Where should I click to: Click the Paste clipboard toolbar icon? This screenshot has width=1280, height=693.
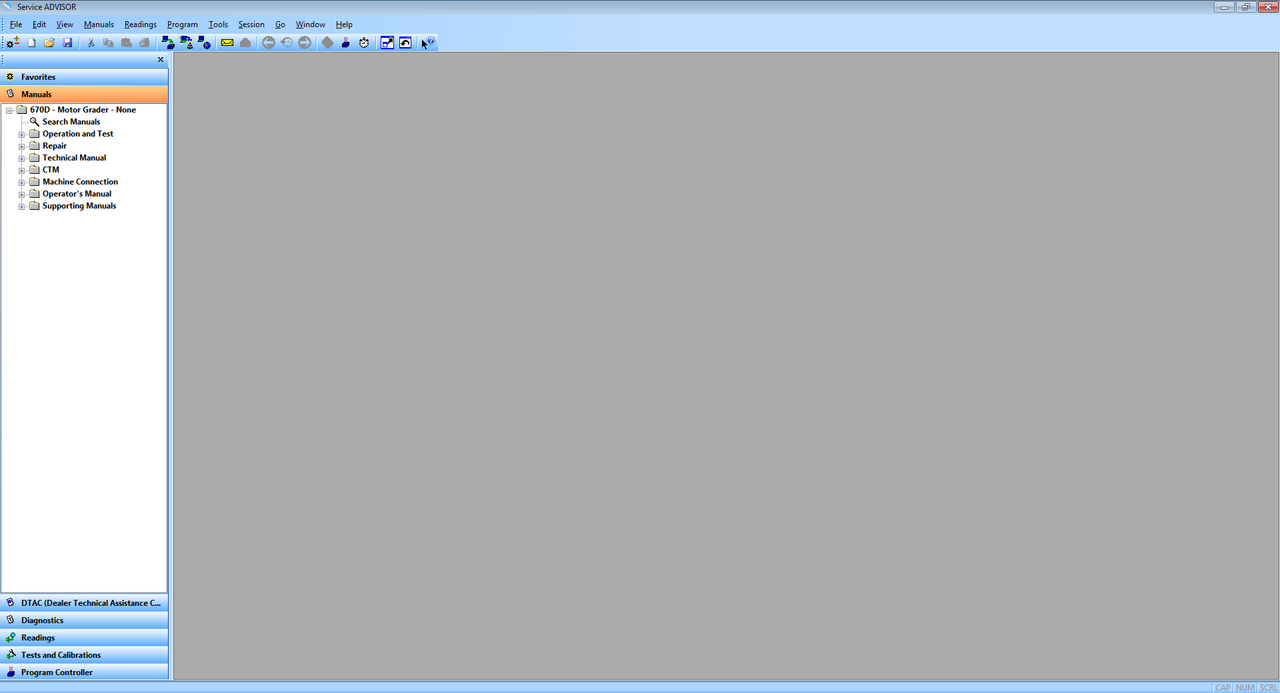[x=126, y=43]
